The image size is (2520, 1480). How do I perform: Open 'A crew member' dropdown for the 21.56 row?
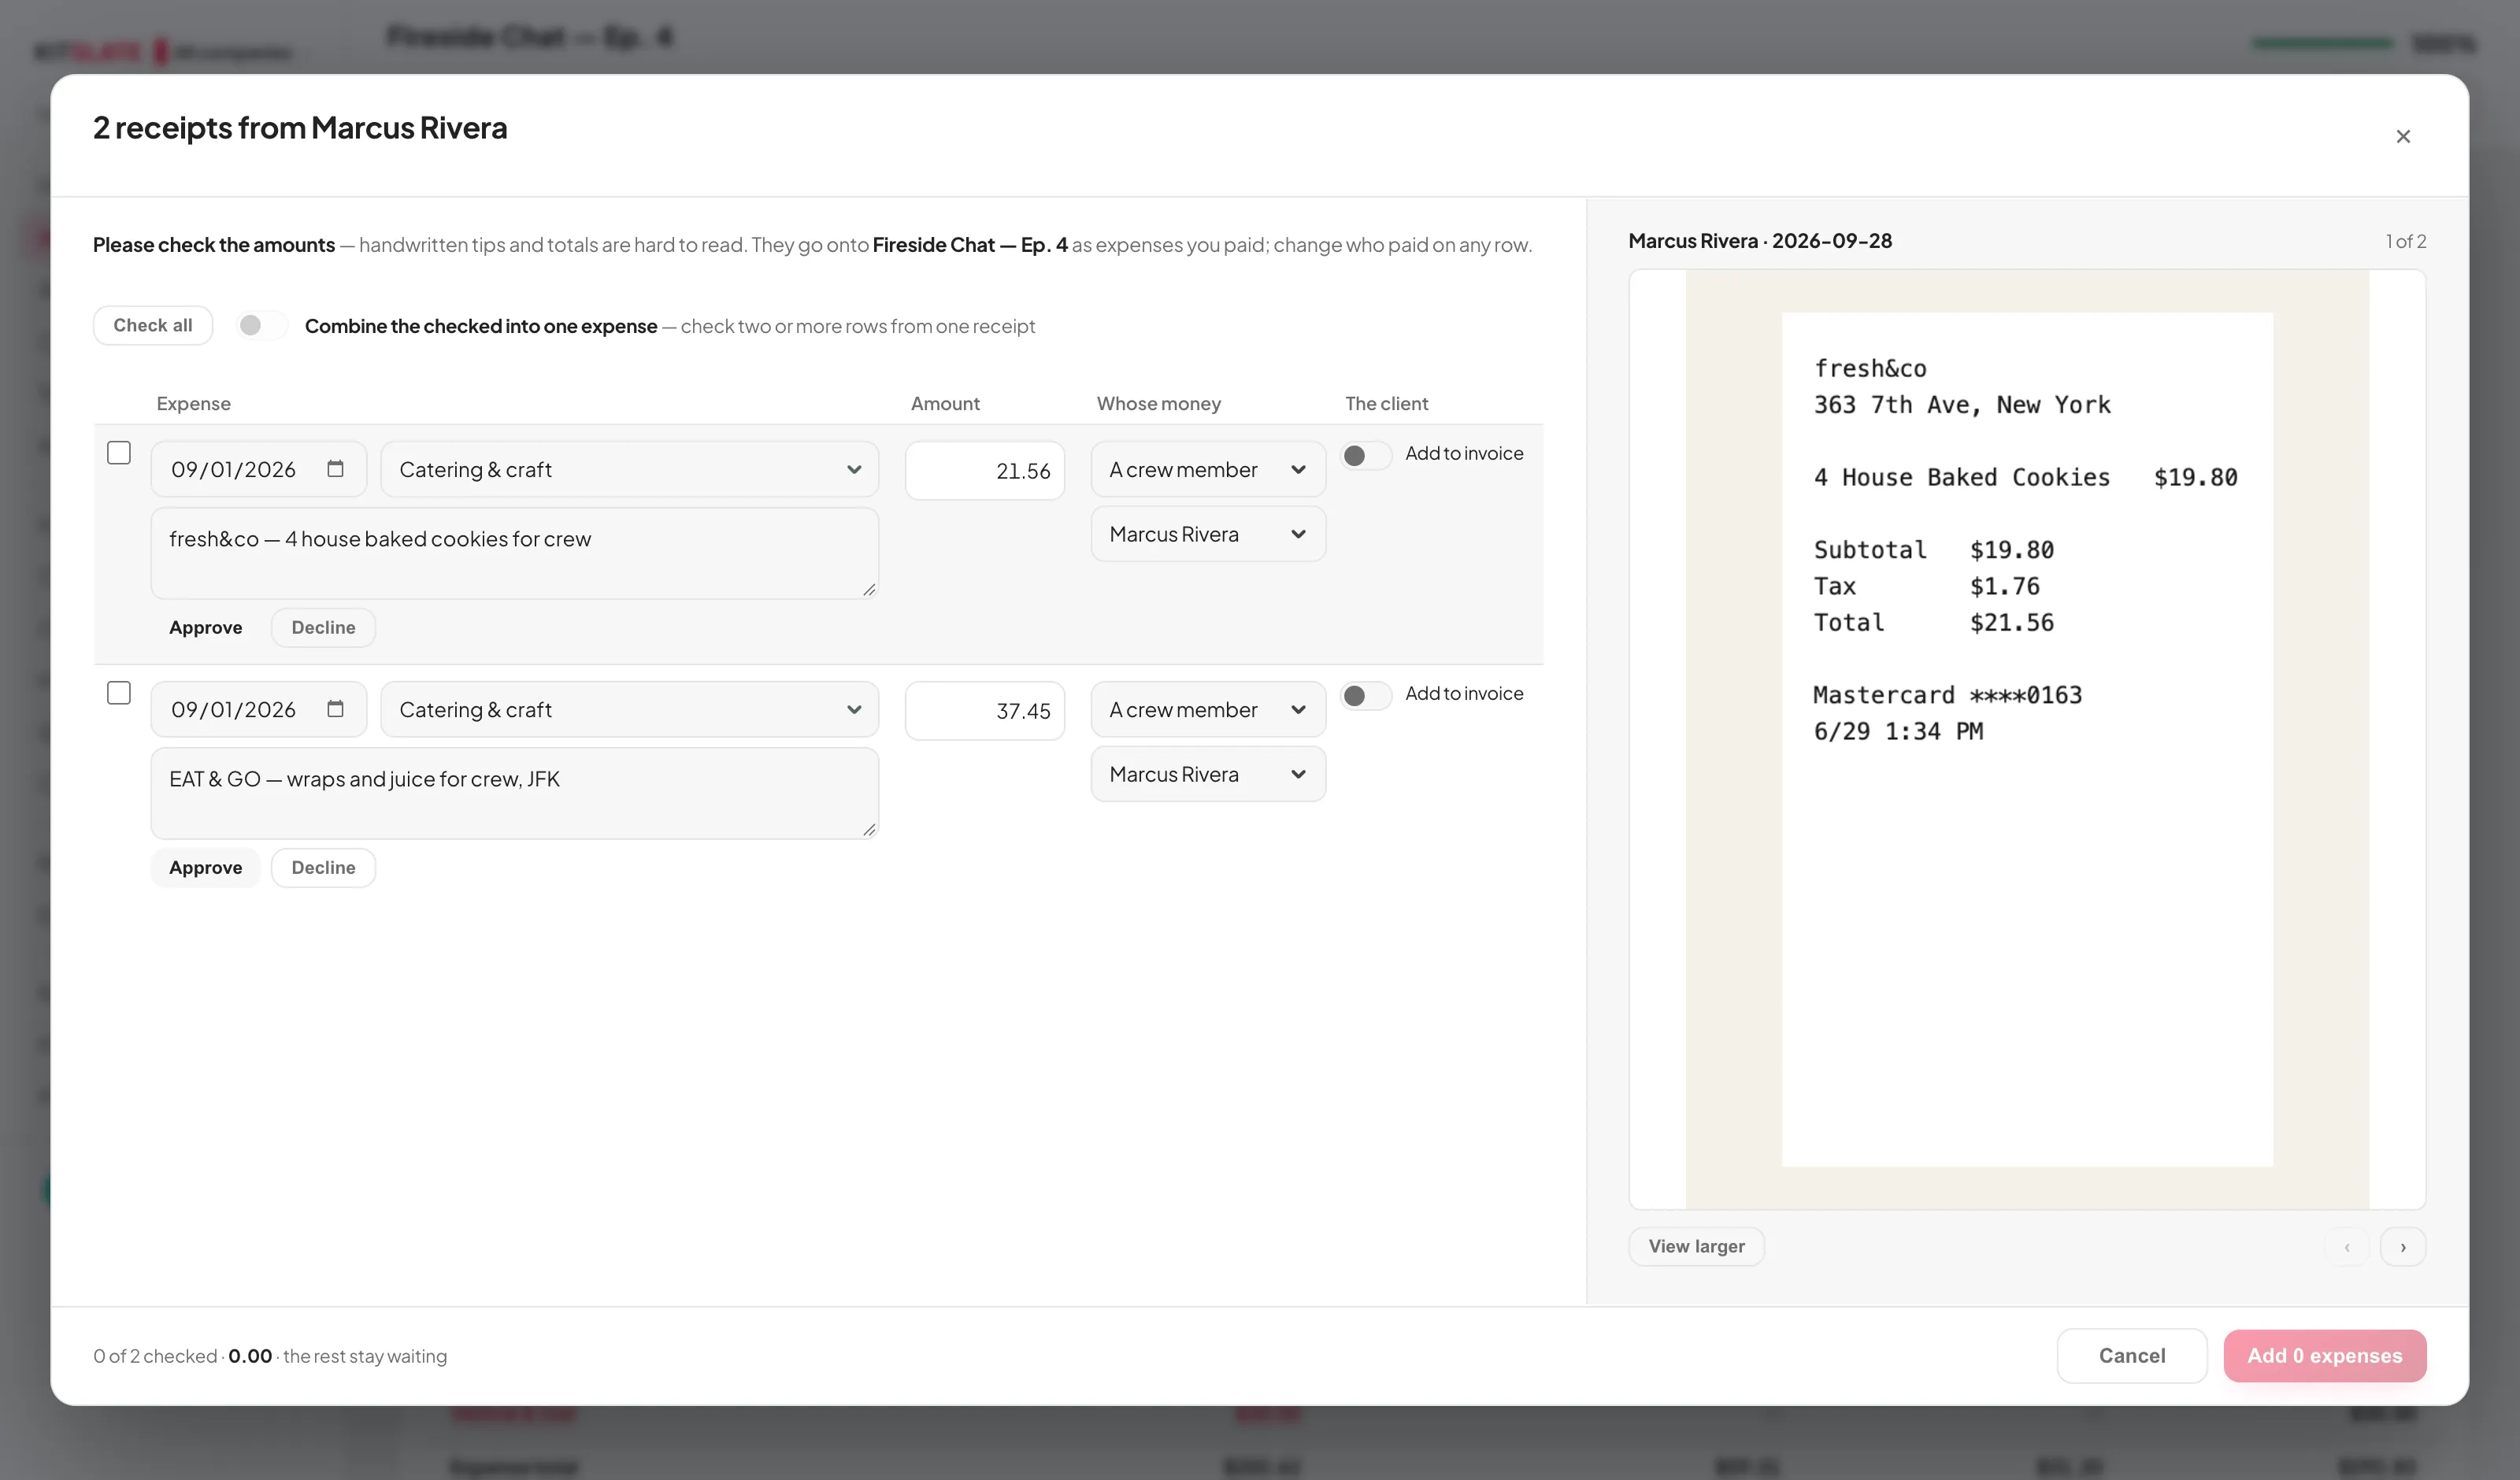pos(1208,469)
